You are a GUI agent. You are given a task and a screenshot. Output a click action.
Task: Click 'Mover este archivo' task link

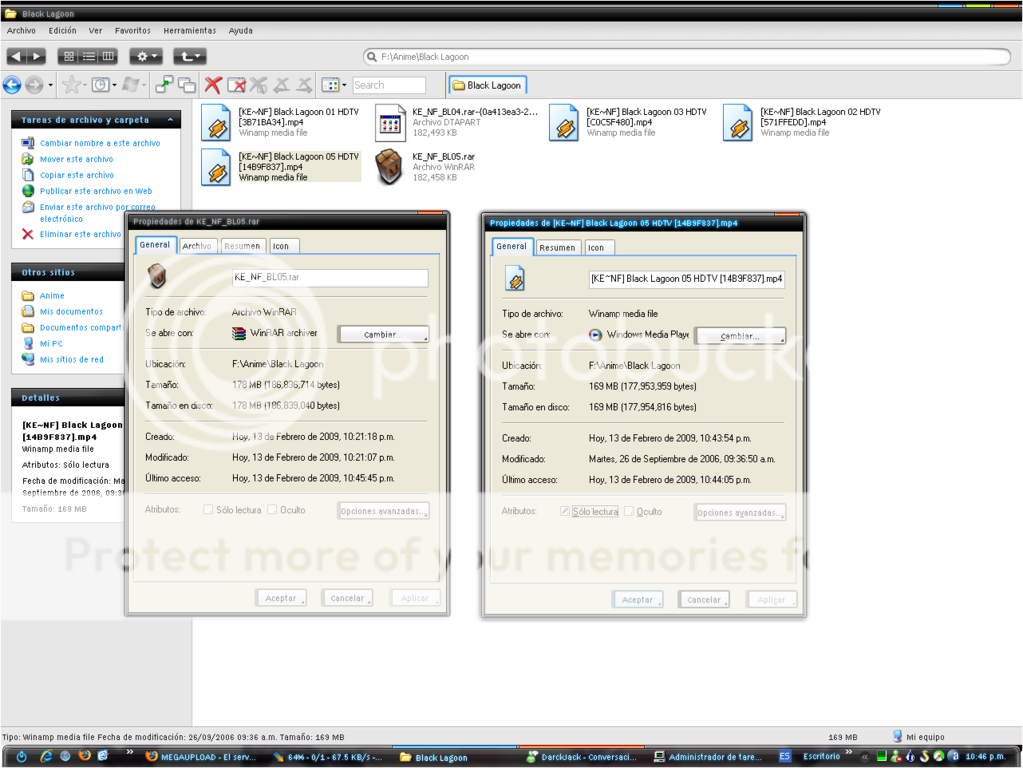point(76,159)
